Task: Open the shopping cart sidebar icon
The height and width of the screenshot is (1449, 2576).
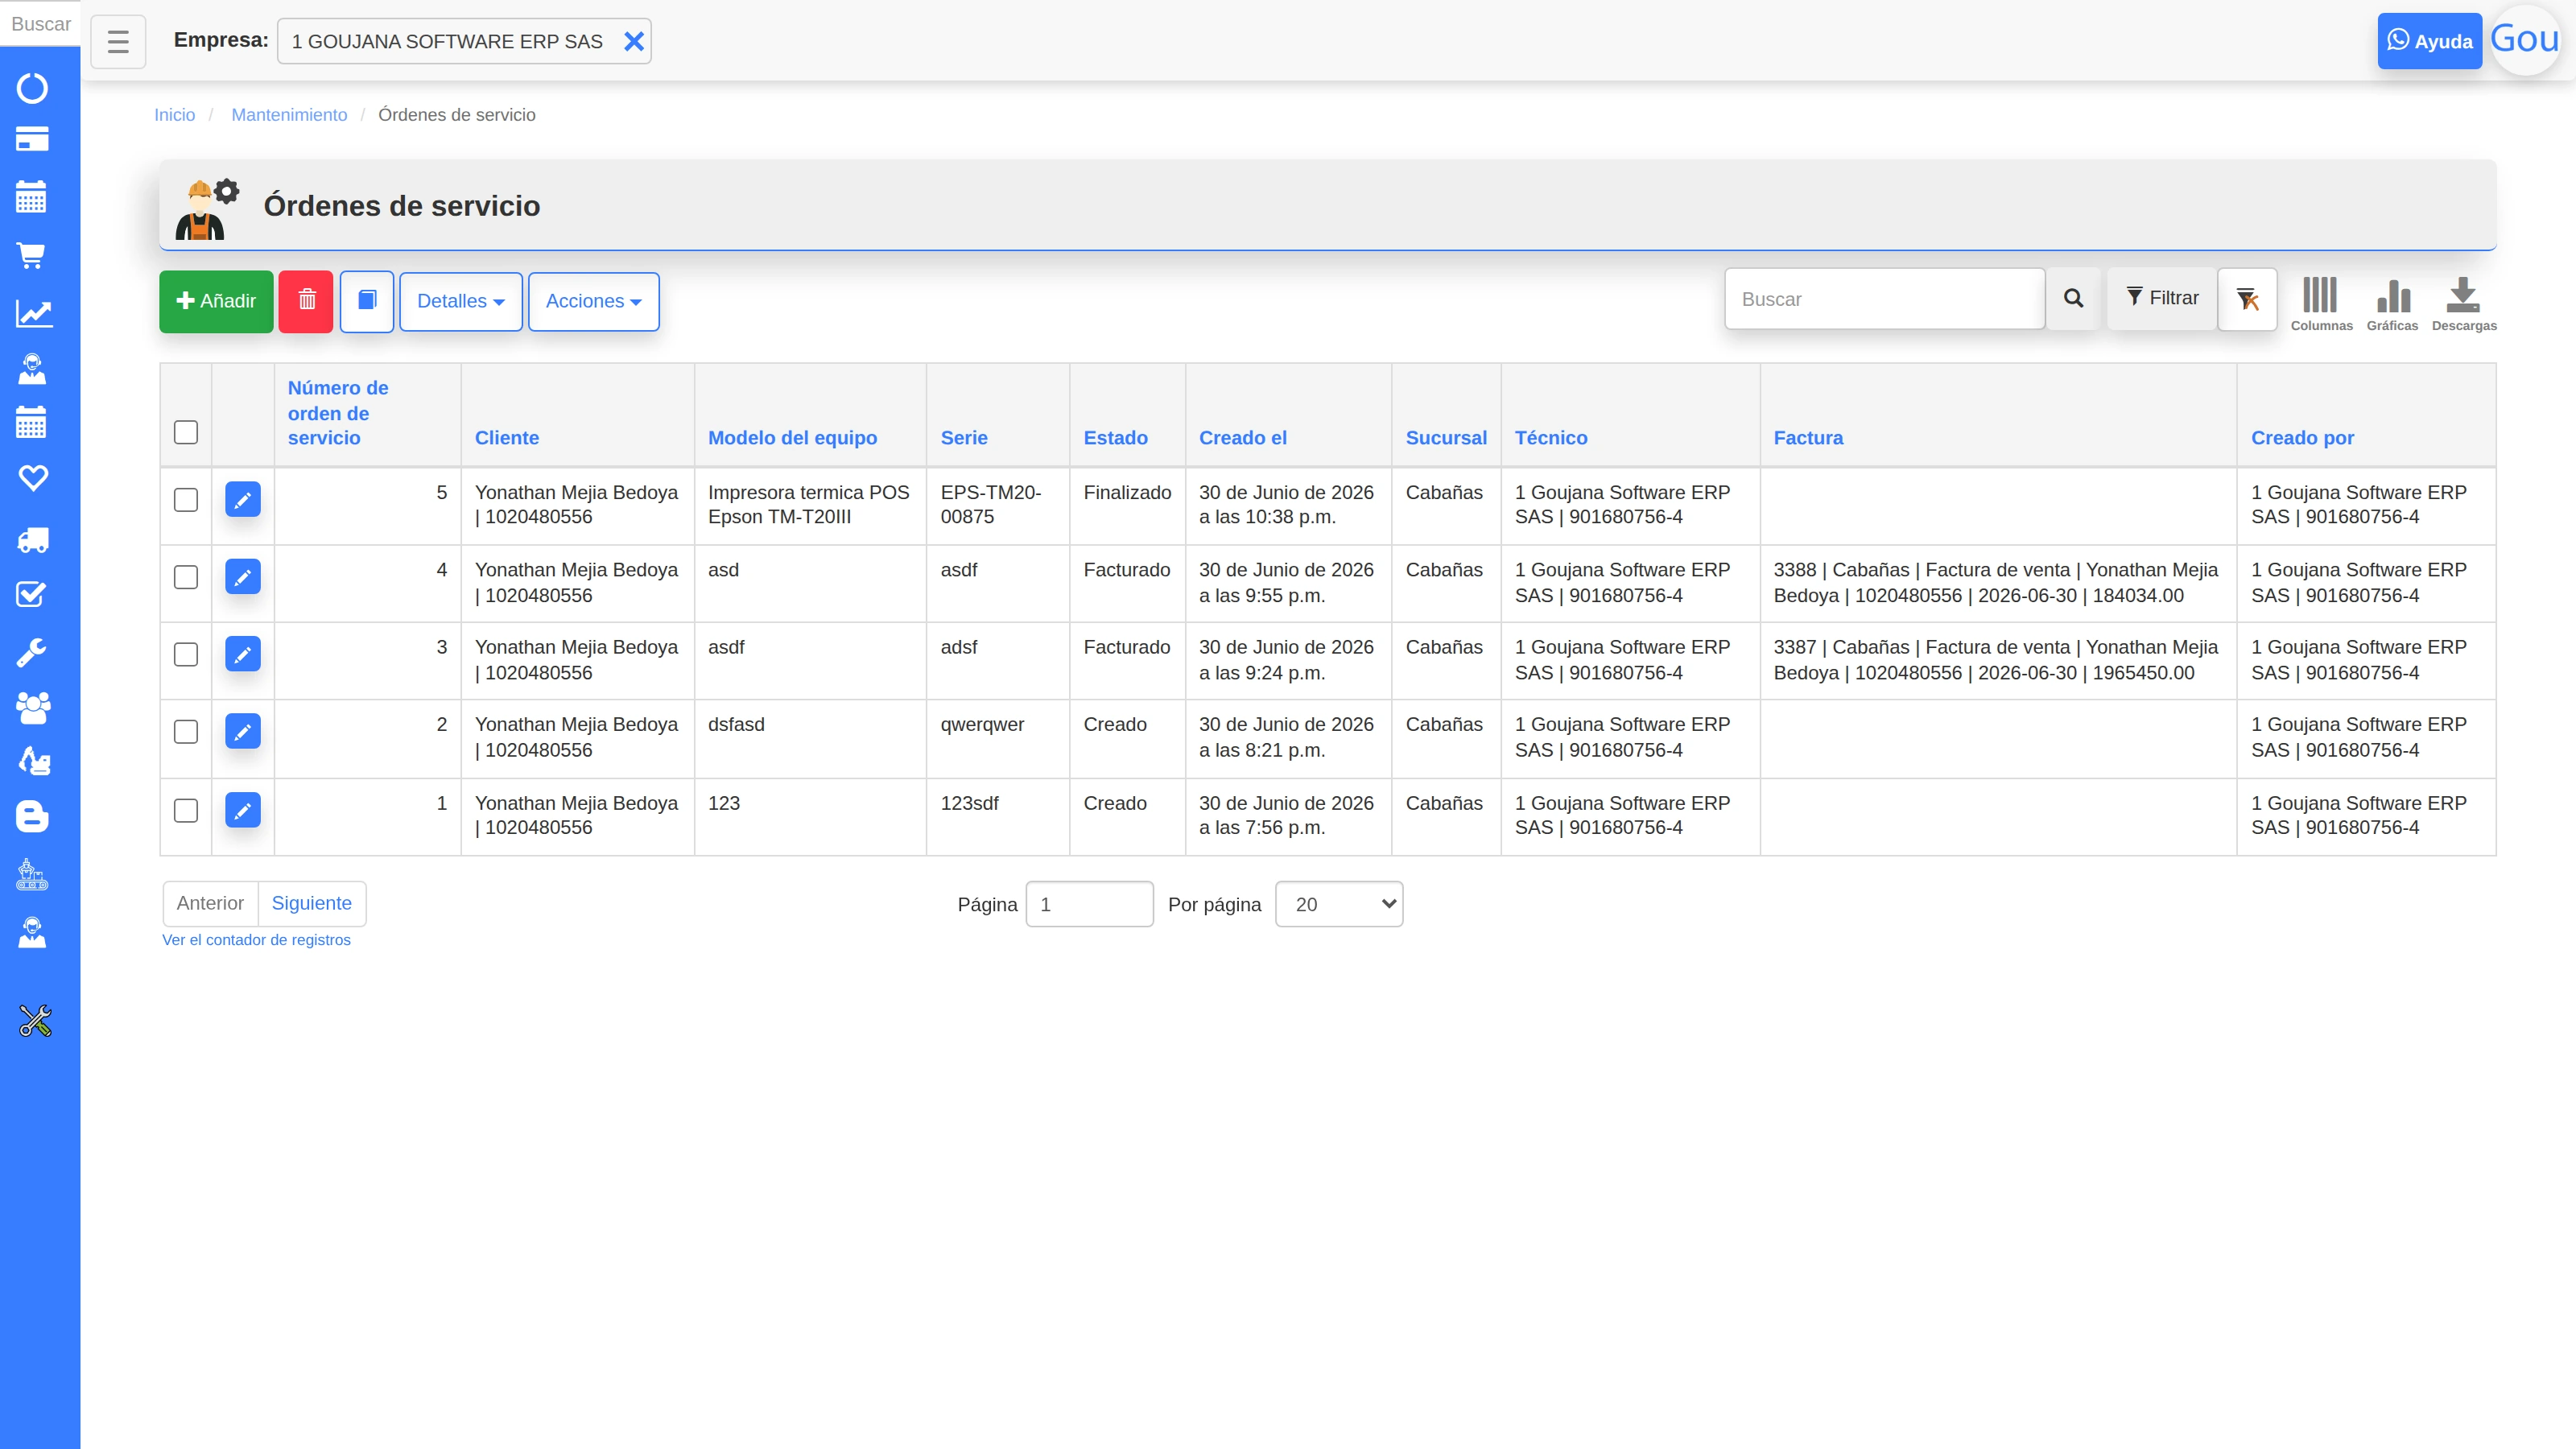Action: tap(32, 255)
